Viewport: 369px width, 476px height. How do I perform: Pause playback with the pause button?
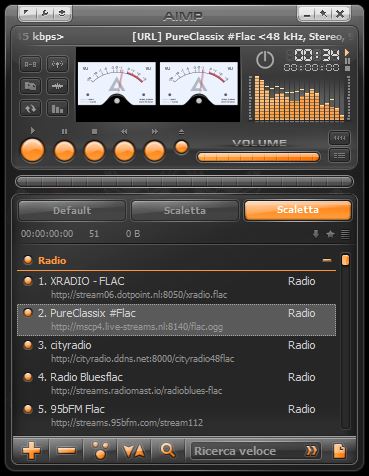[x=64, y=151]
